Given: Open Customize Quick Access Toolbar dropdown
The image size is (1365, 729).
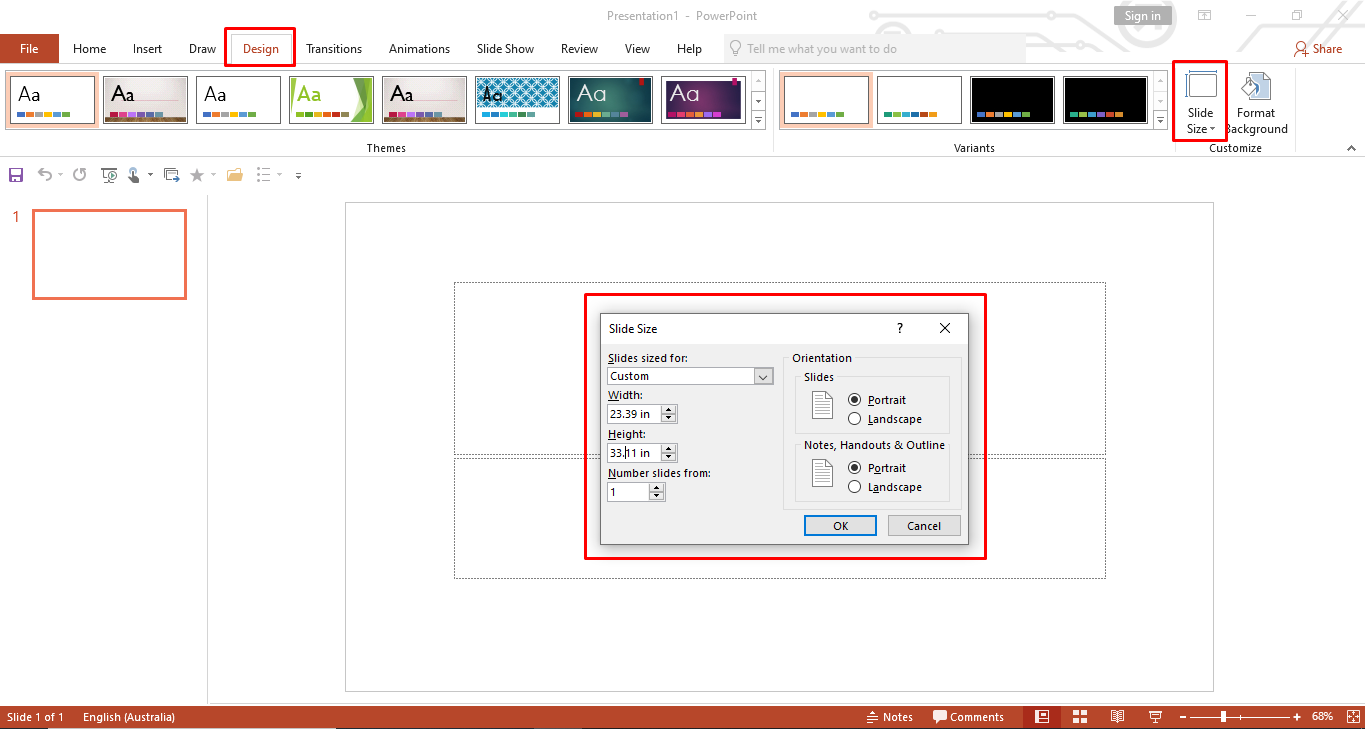Looking at the screenshot, I should tap(298, 175).
